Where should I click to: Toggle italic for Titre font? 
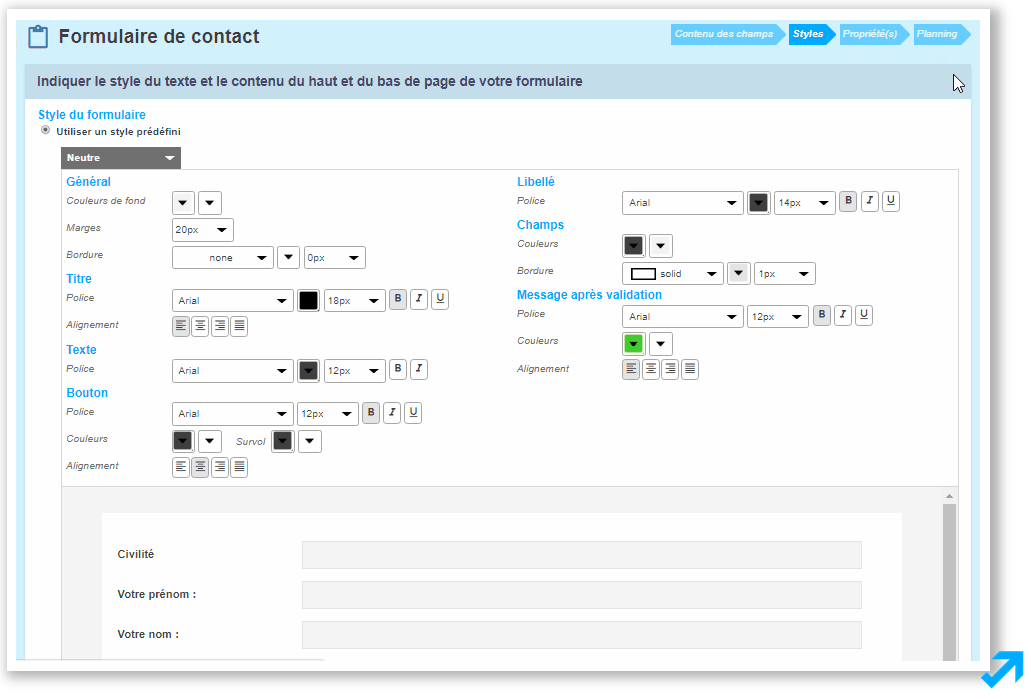point(419,299)
